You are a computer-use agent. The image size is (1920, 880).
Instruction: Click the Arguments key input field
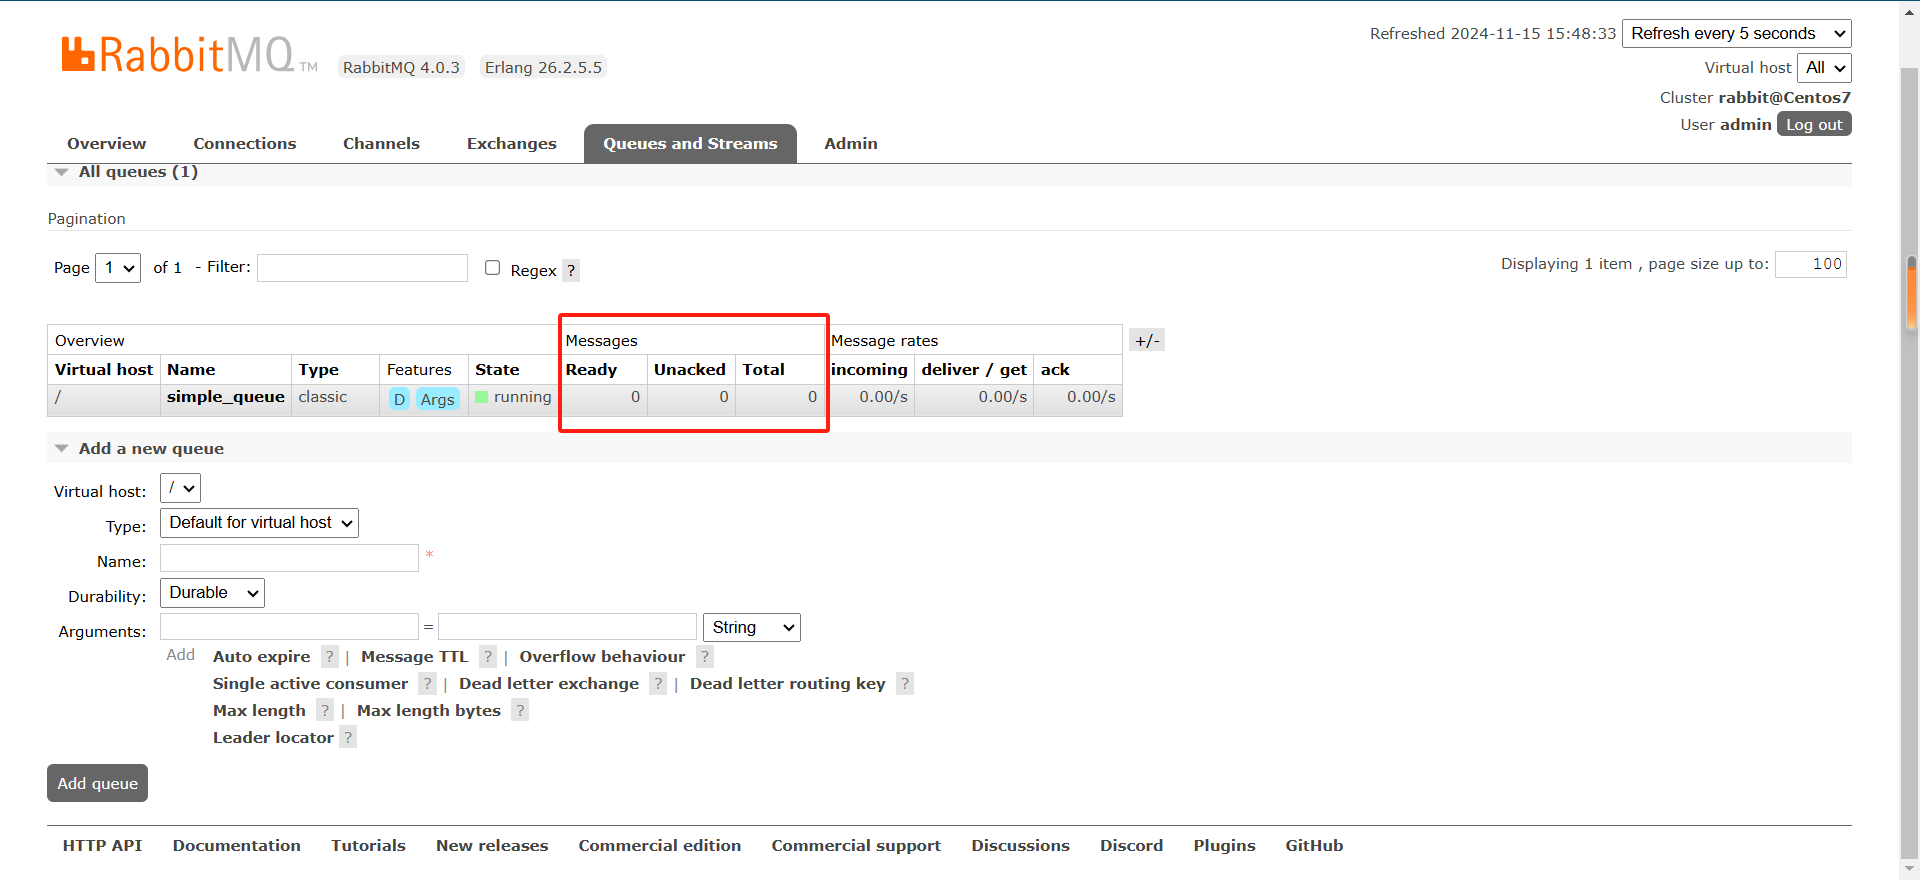[289, 627]
